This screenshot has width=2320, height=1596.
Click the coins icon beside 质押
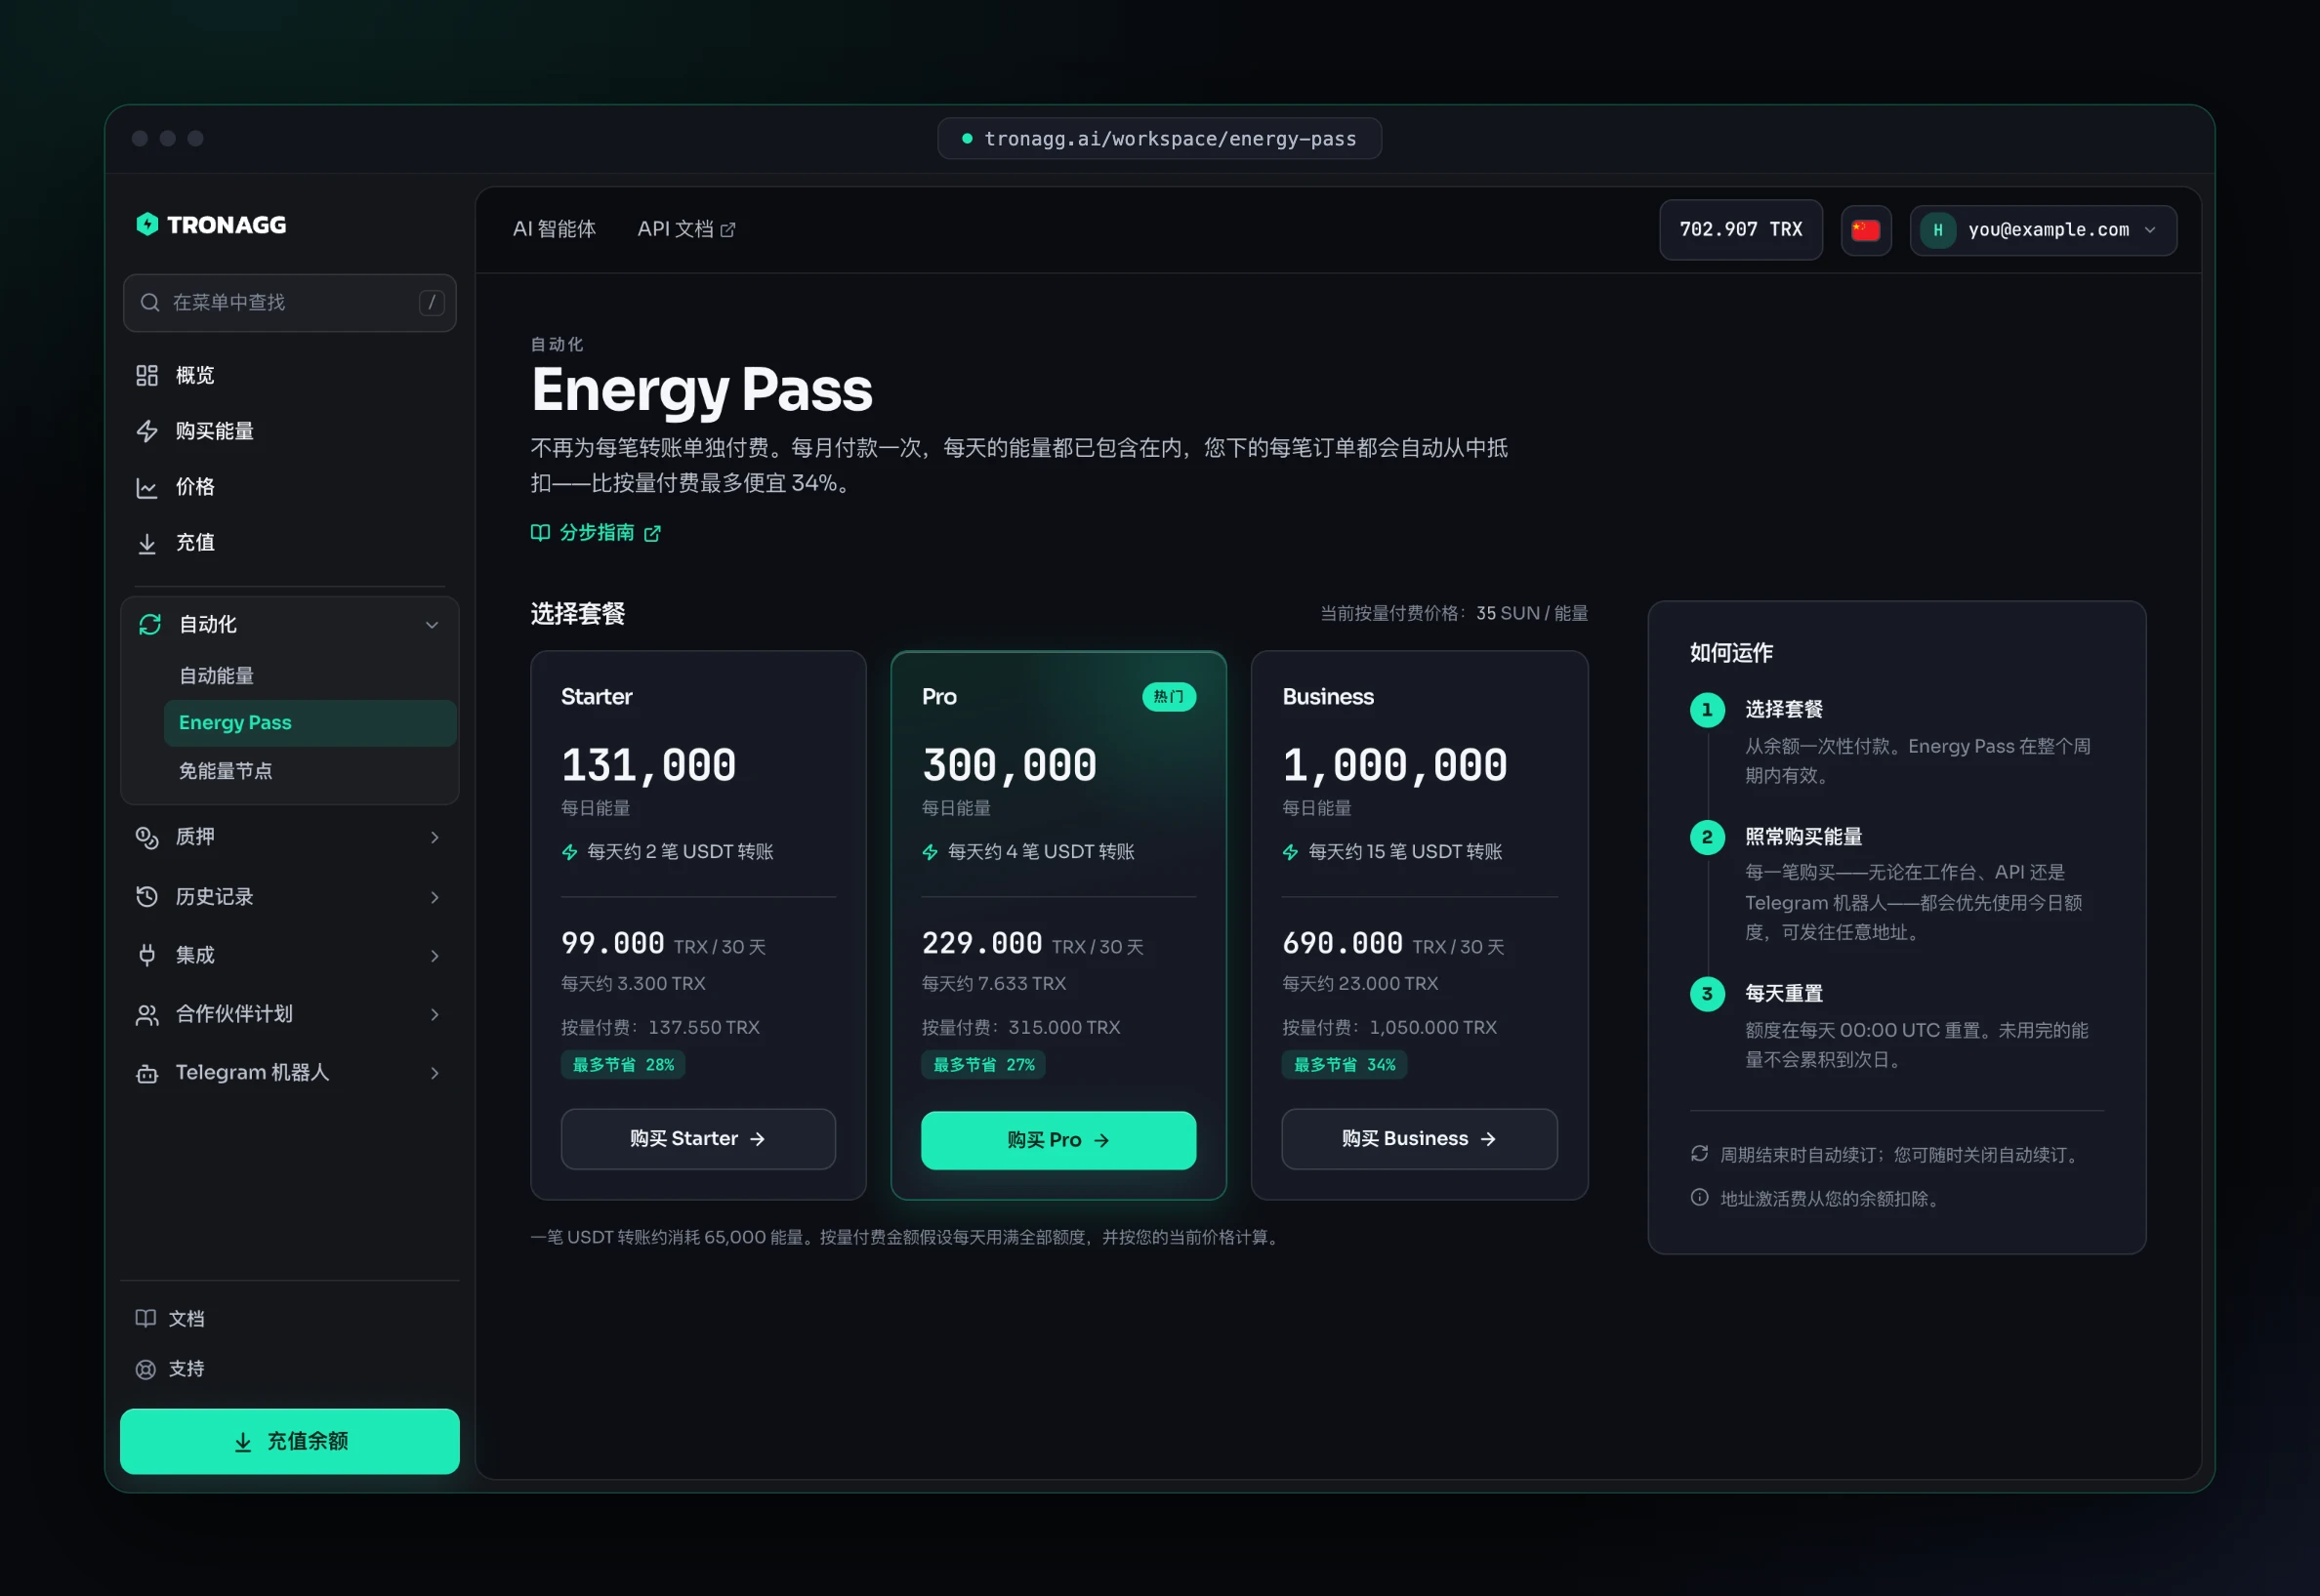pyautogui.click(x=147, y=837)
